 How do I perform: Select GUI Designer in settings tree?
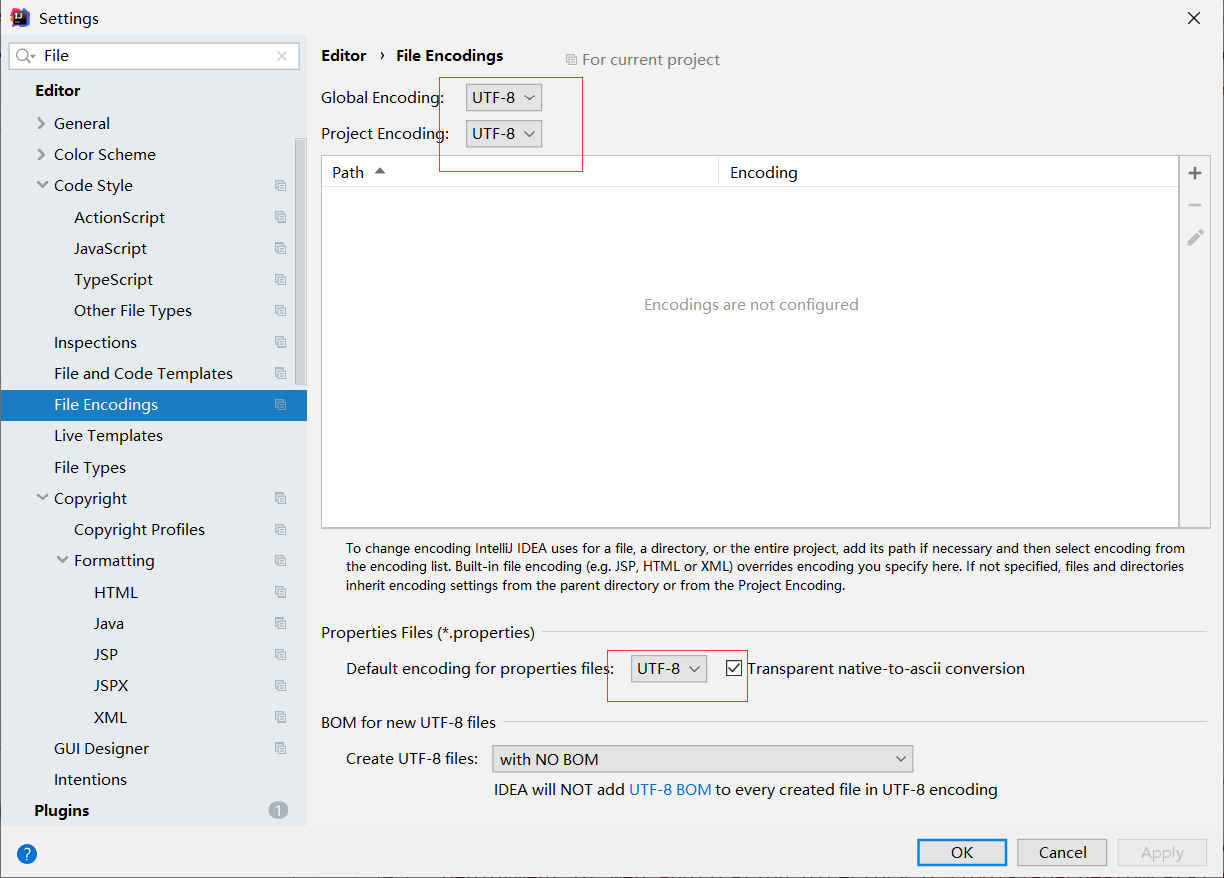(101, 748)
